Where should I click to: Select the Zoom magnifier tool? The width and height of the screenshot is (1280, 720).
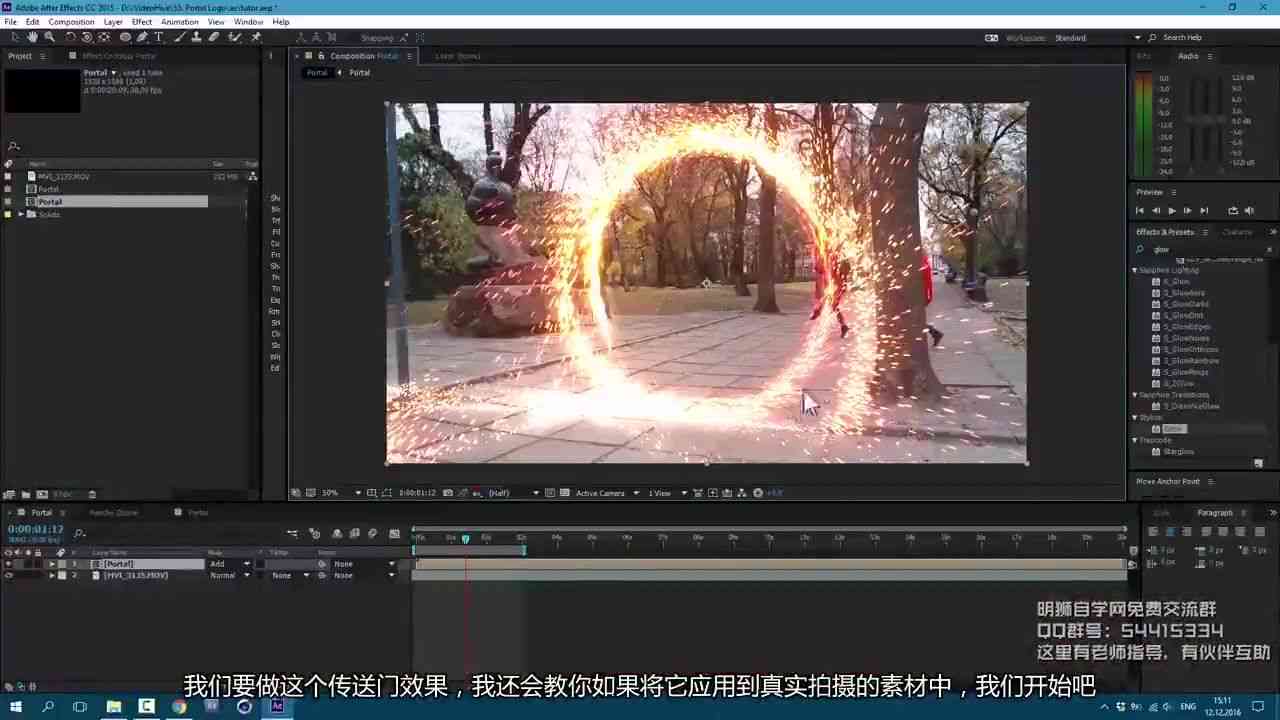coord(49,37)
